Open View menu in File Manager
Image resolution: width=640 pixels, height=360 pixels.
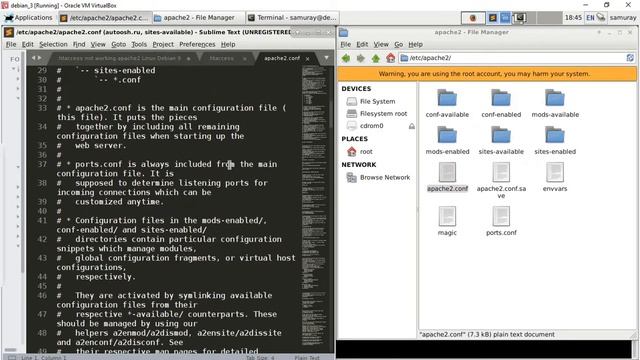(x=381, y=44)
